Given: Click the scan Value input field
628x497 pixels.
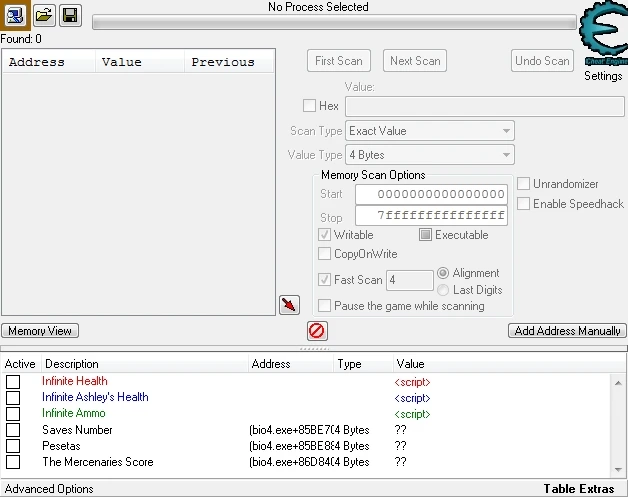Looking at the screenshot, I should tap(485, 106).
